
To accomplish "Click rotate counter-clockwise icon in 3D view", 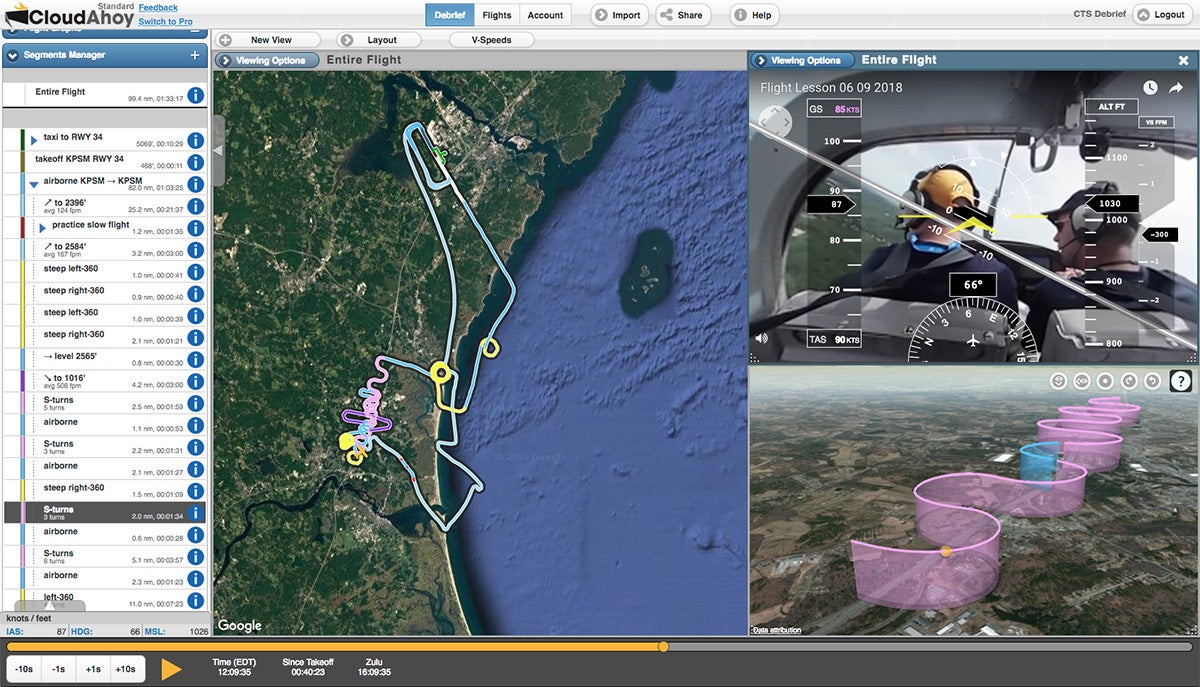I will [x=1152, y=381].
